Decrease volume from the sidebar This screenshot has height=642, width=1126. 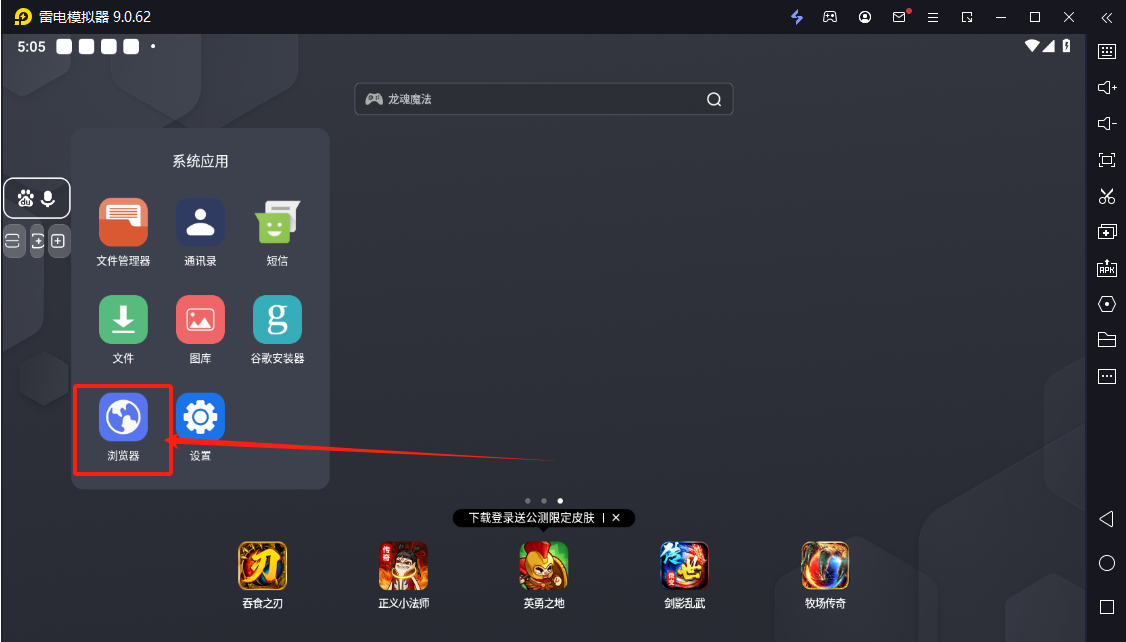coord(1107,124)
